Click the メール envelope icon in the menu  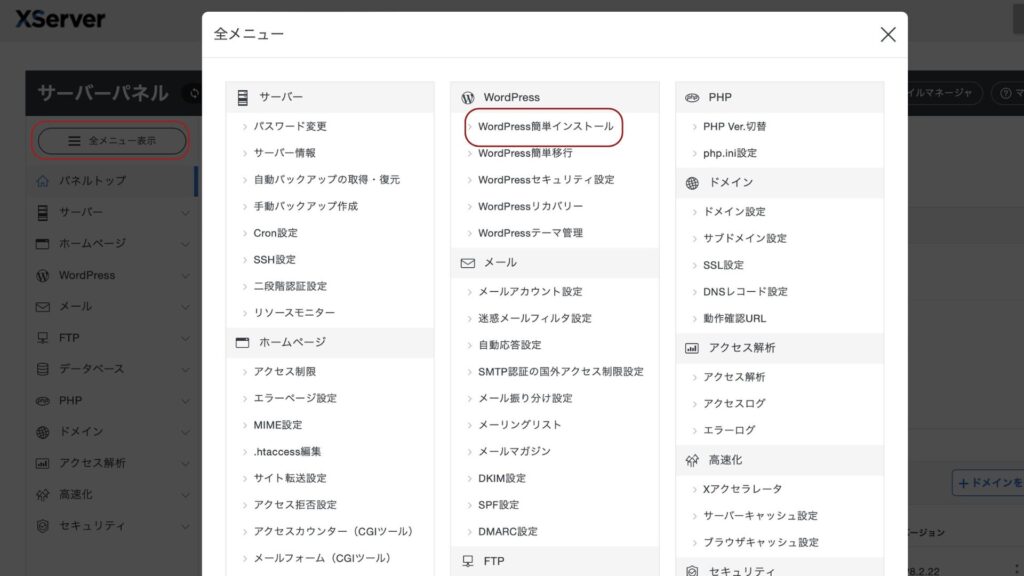[x=468, y=263]
